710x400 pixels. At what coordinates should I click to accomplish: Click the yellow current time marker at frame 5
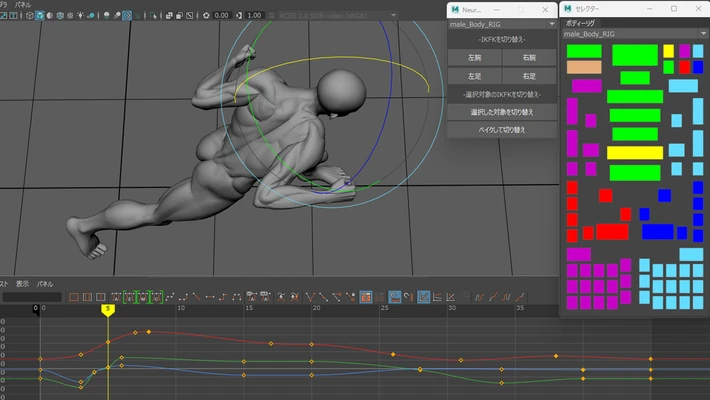click(x=108, y=310)
